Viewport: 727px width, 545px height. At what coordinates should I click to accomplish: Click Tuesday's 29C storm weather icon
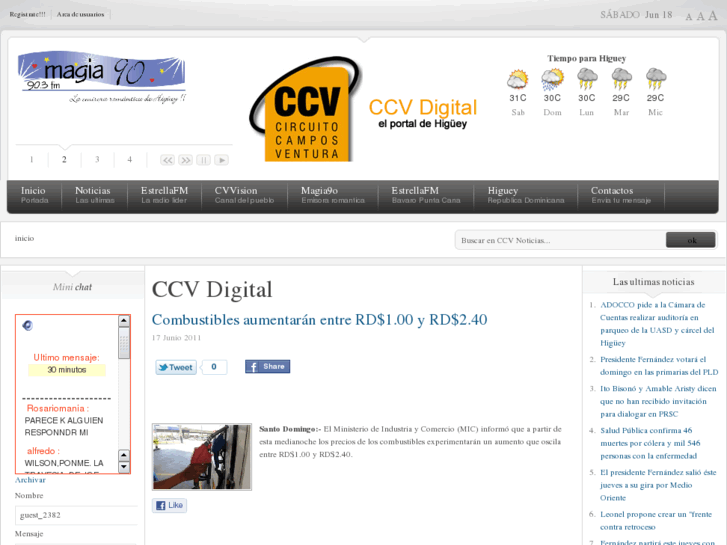click(x=621, y=79)
